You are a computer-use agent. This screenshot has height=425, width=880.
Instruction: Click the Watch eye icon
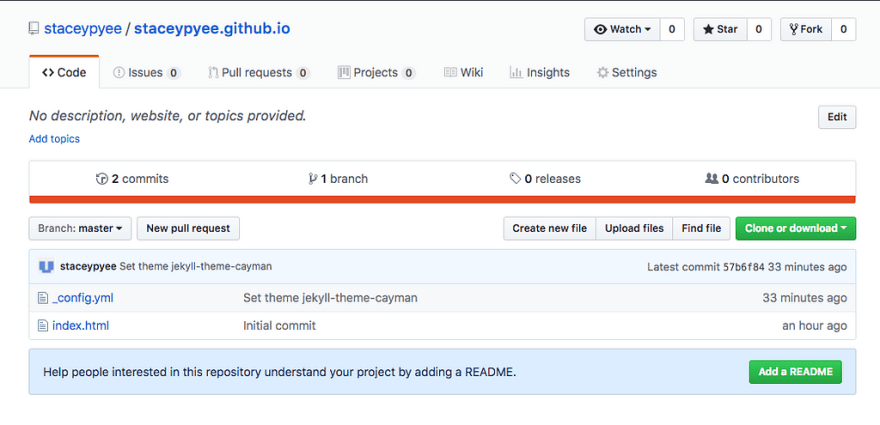click(601, 29)
